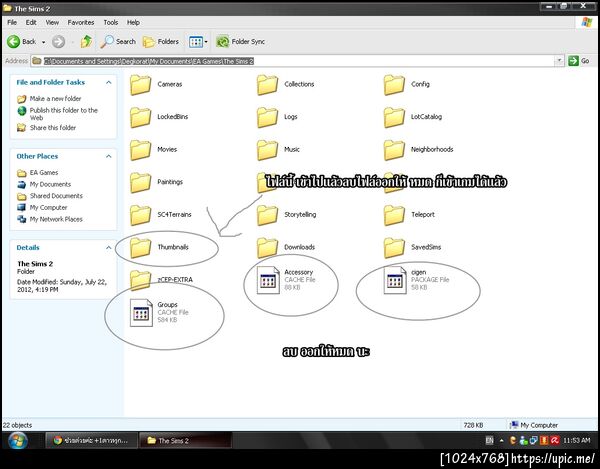Click the Go button
Viewport: 600px width, 469px height.
(578, 60)
